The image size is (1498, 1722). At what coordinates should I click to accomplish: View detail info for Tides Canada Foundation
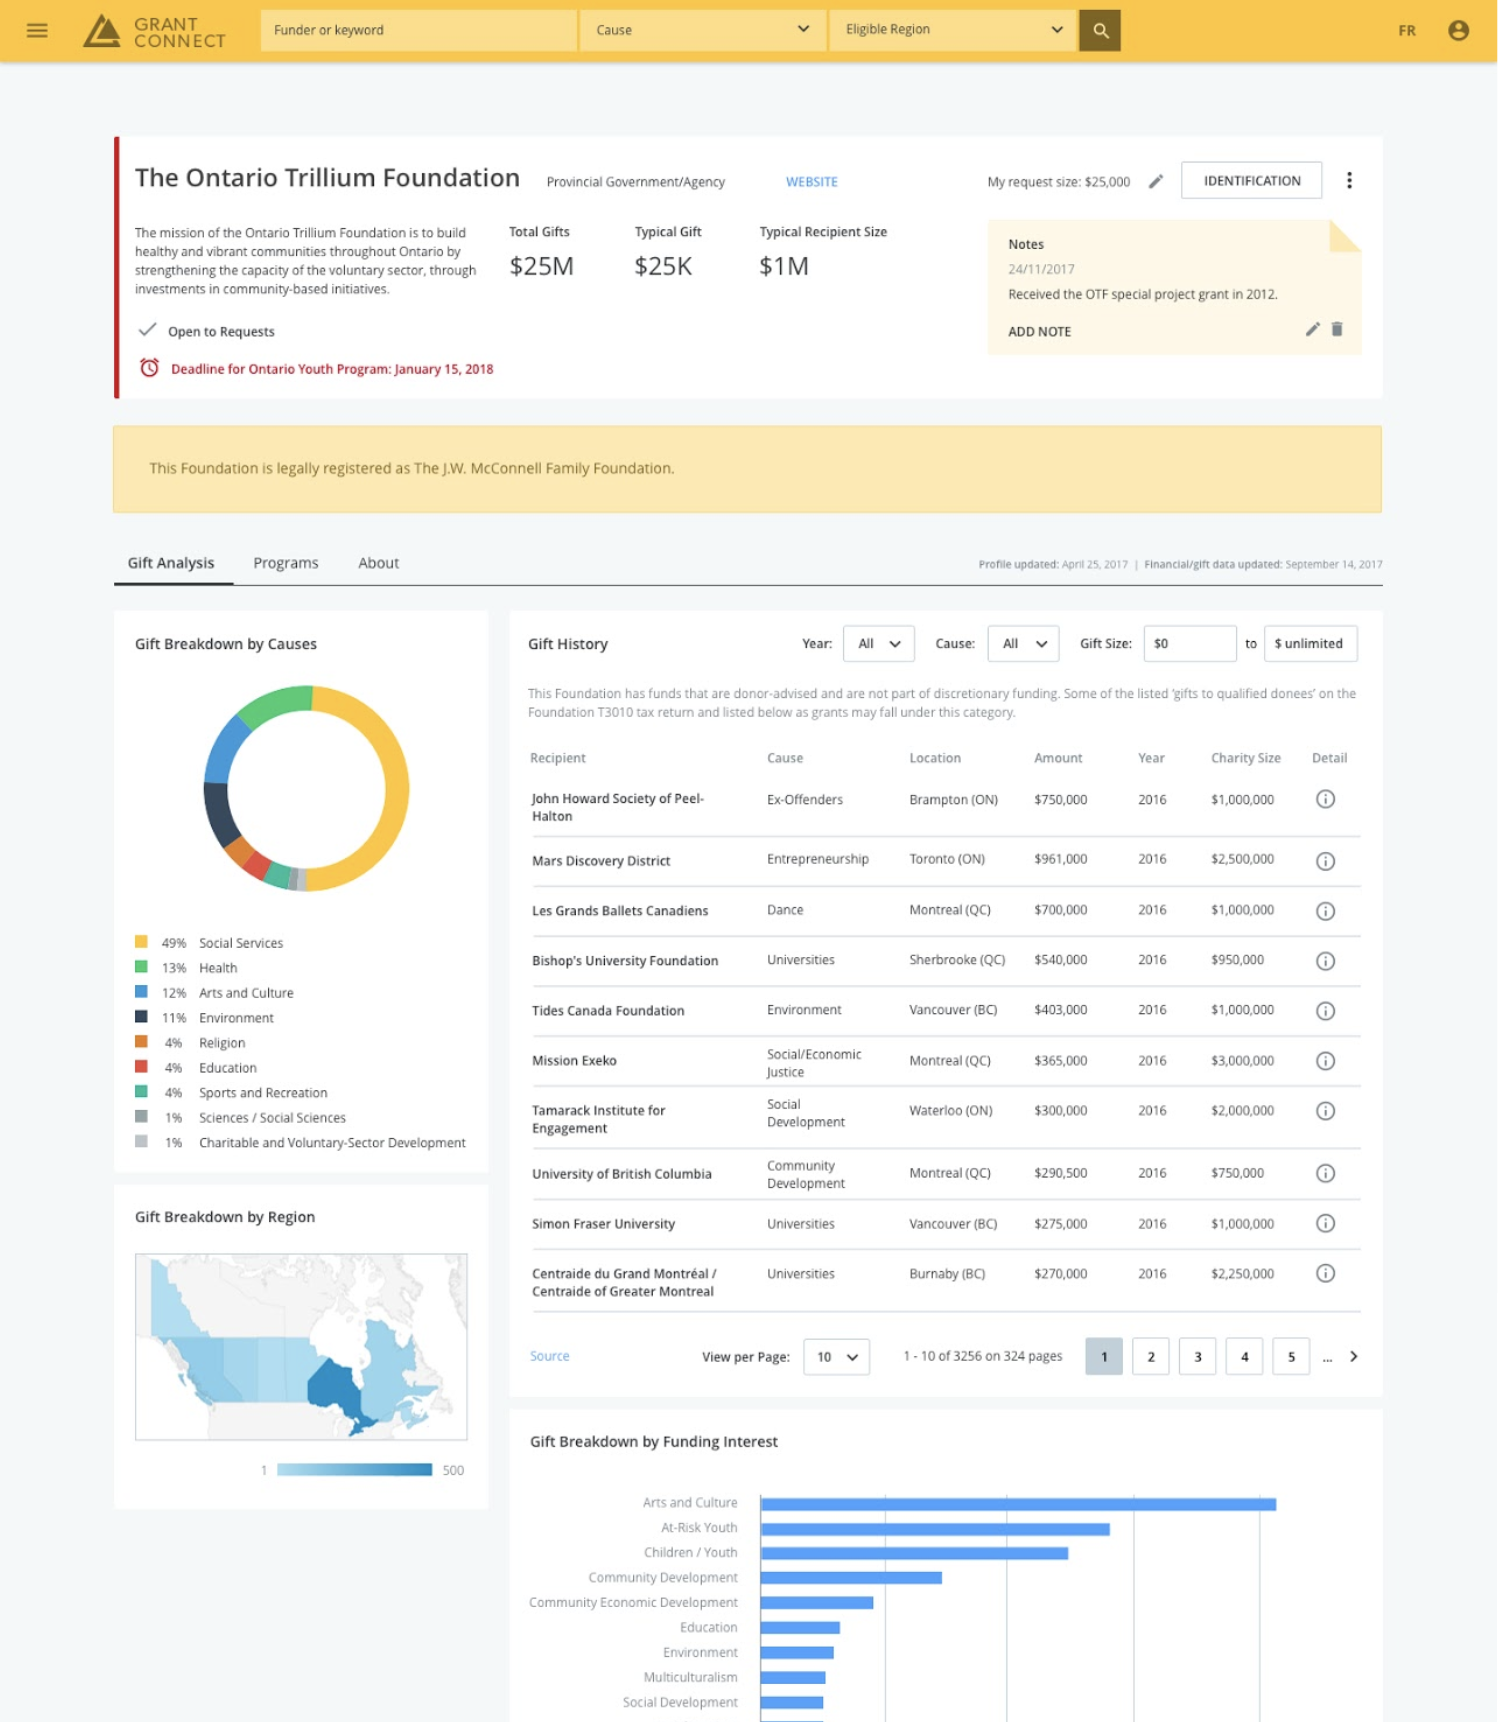[1325, 1011]
